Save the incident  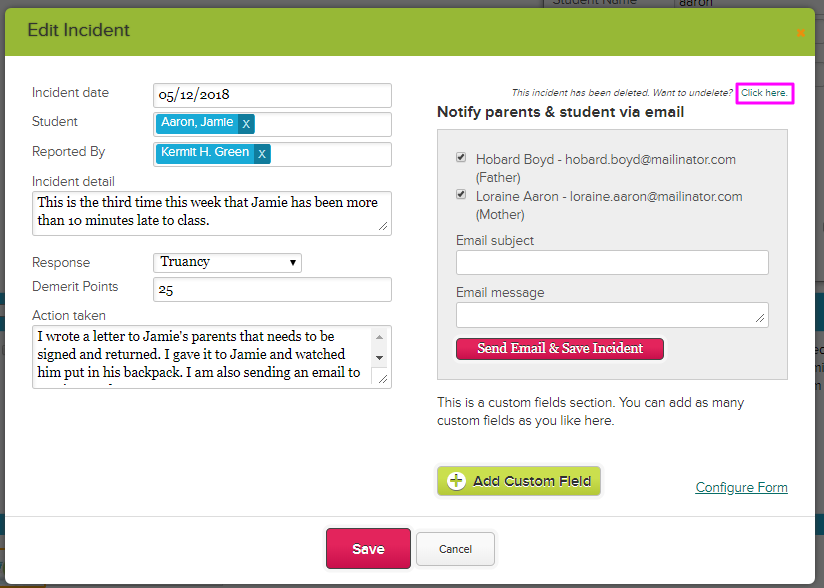pyautogui.click(x=368, y=549)
